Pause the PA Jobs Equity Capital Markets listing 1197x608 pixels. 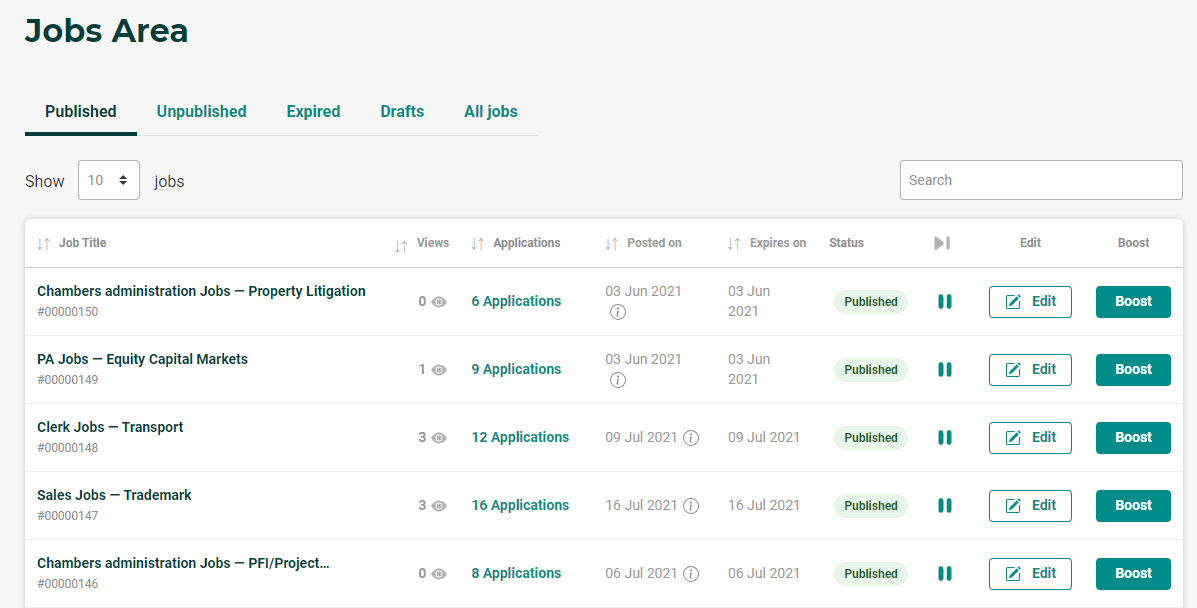click(x=944, y=370)
